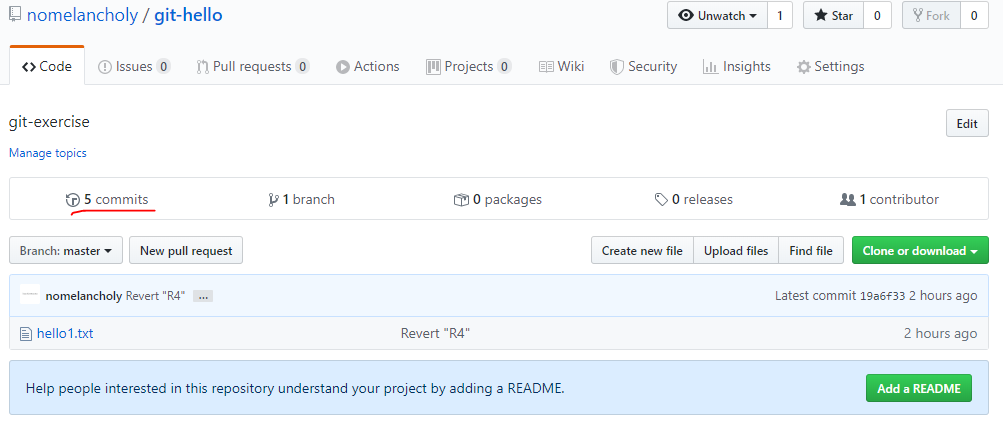Click the Issues circle icon
Image resolution: width=1003 pixels, height=426 pixels.
pos(105,67)
